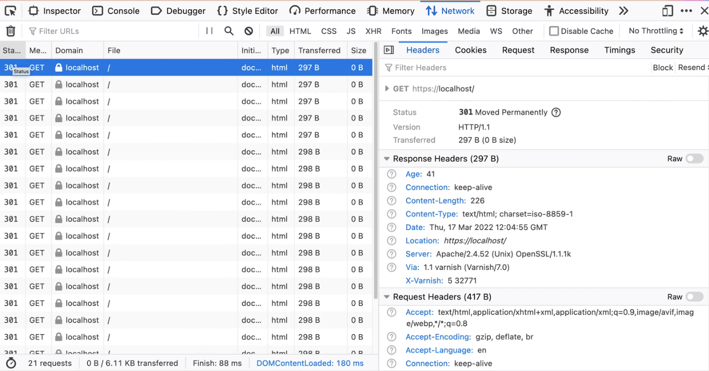Image resolution: width=709 pixels, height=371 pixels.
Task: Select the All filter
Action: click(x=275, y=31)
